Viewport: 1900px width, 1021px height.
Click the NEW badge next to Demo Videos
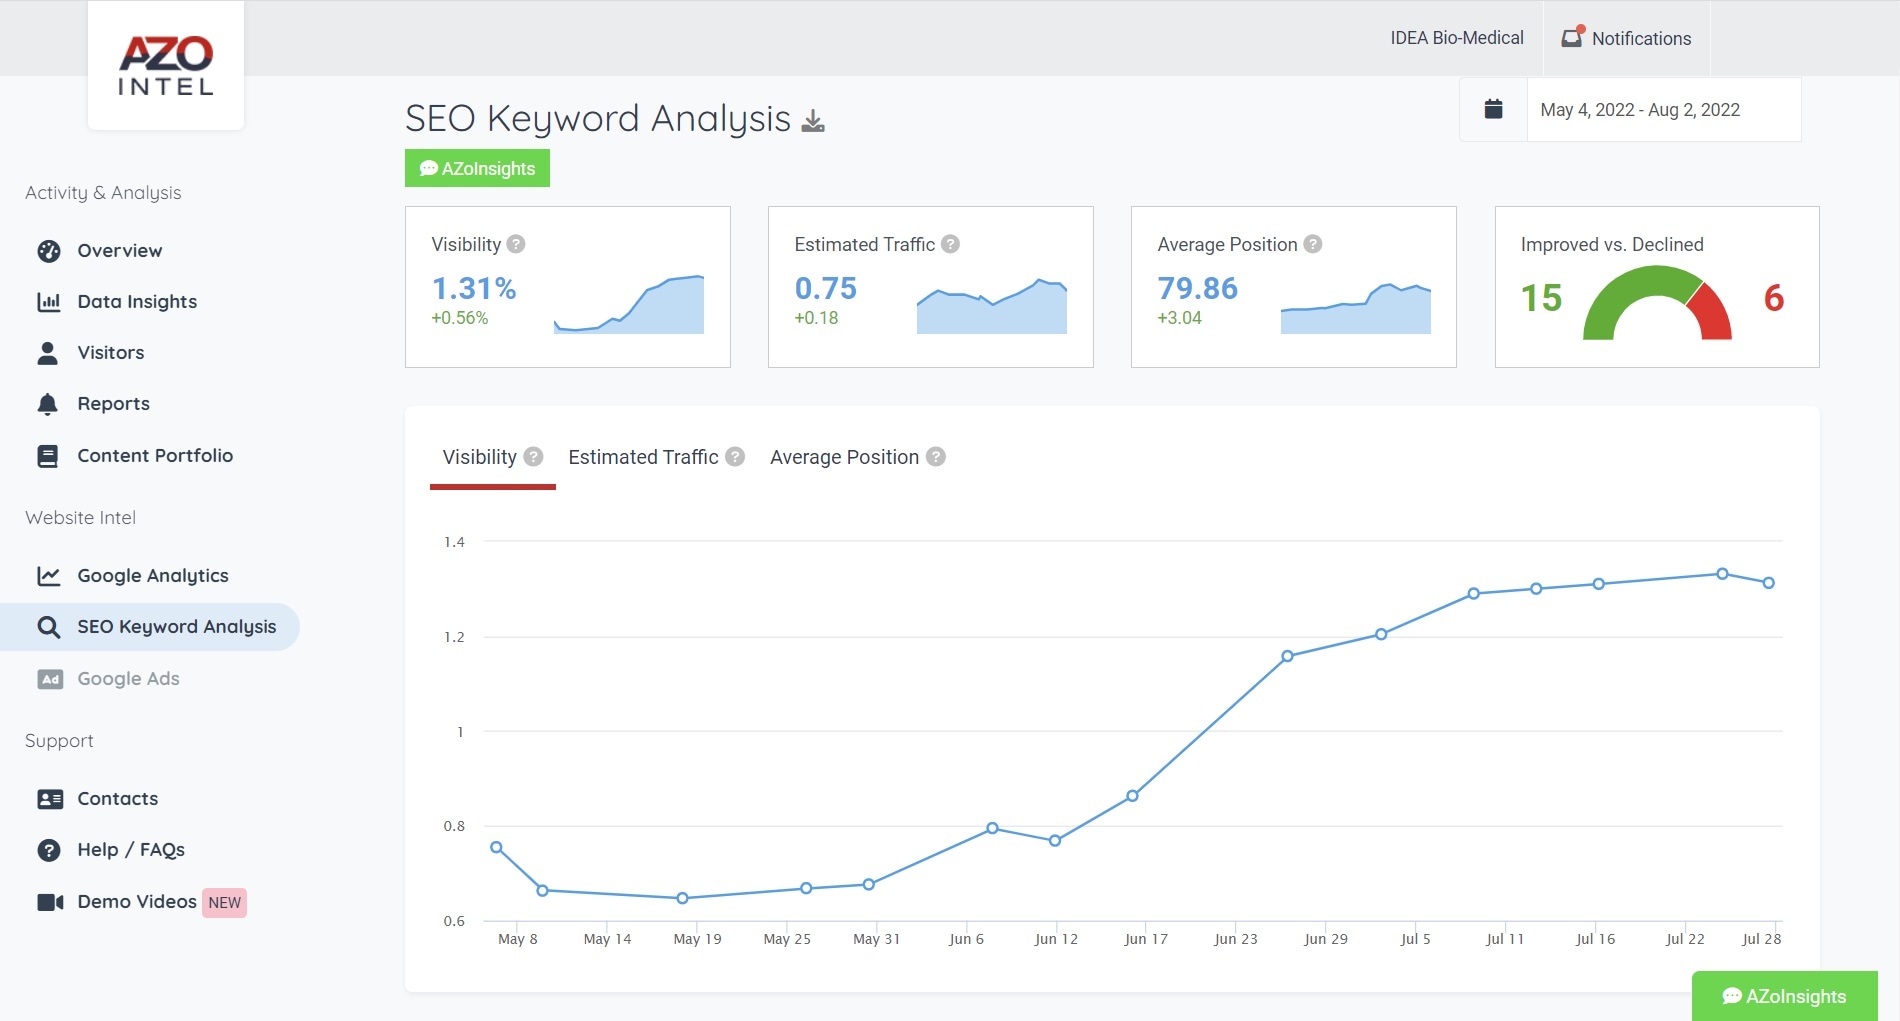pyautogui.click(x=225, y=903)
